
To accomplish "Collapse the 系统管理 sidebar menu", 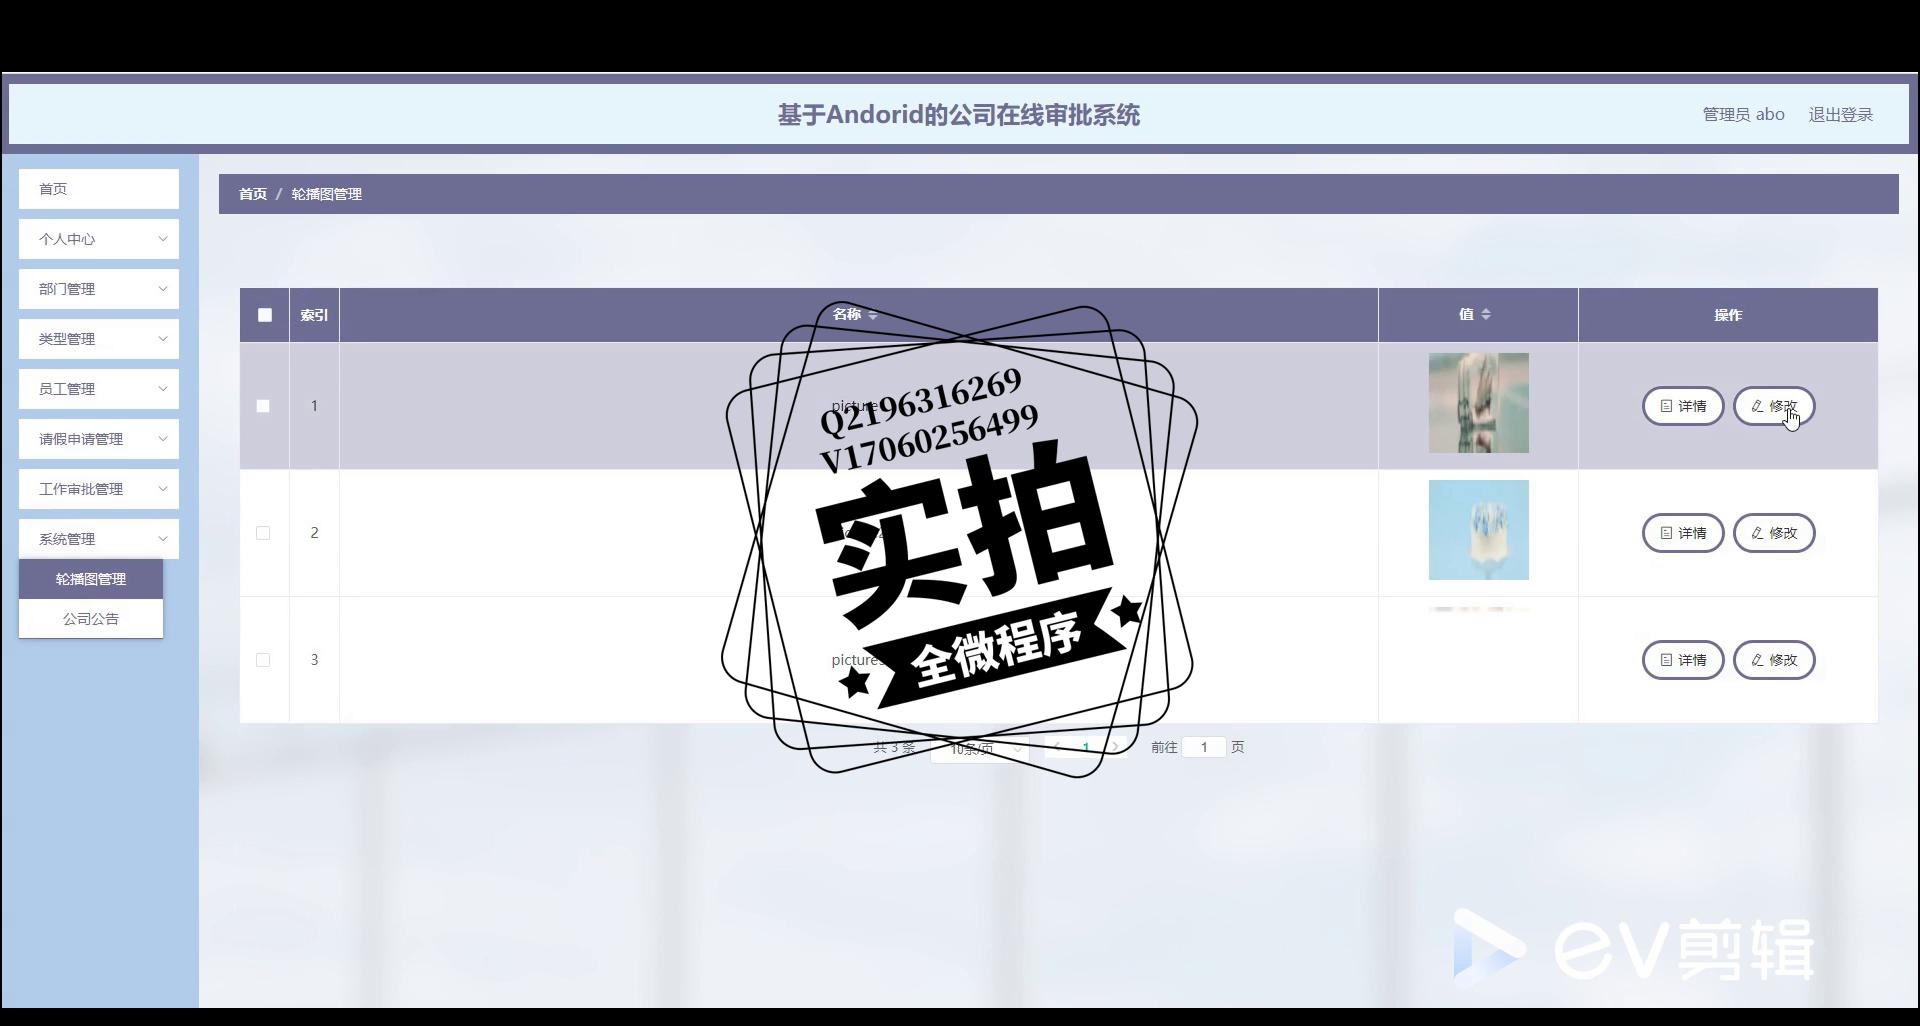I will 98,539.
